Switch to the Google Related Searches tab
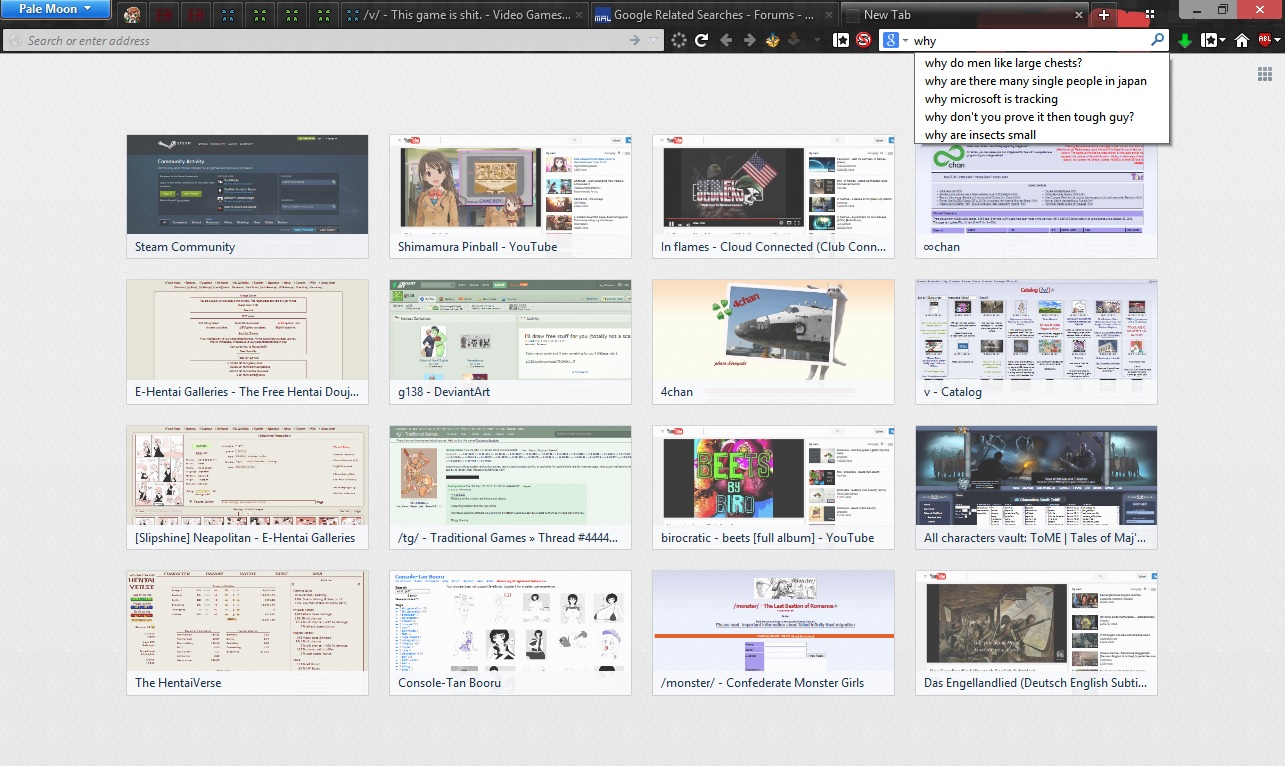Image resolution: width=1285 pixels, height=766 pixels. 712,15
